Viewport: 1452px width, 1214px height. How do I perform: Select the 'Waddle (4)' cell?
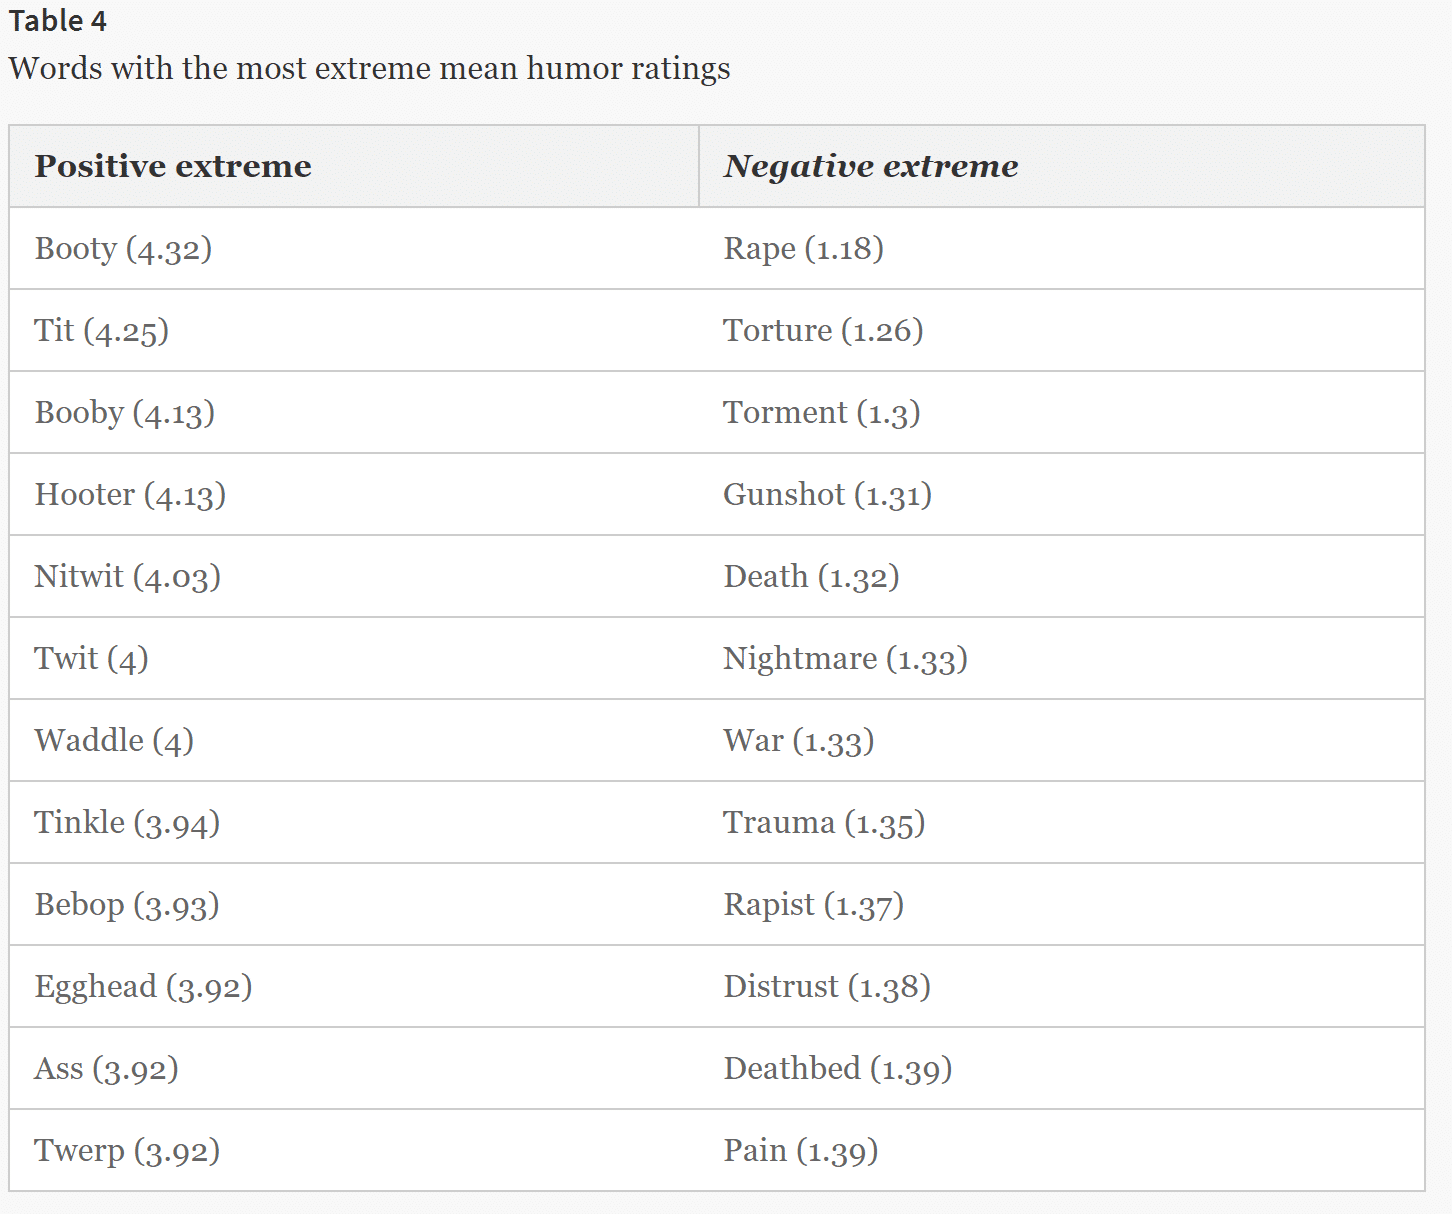tap(114, 741)
